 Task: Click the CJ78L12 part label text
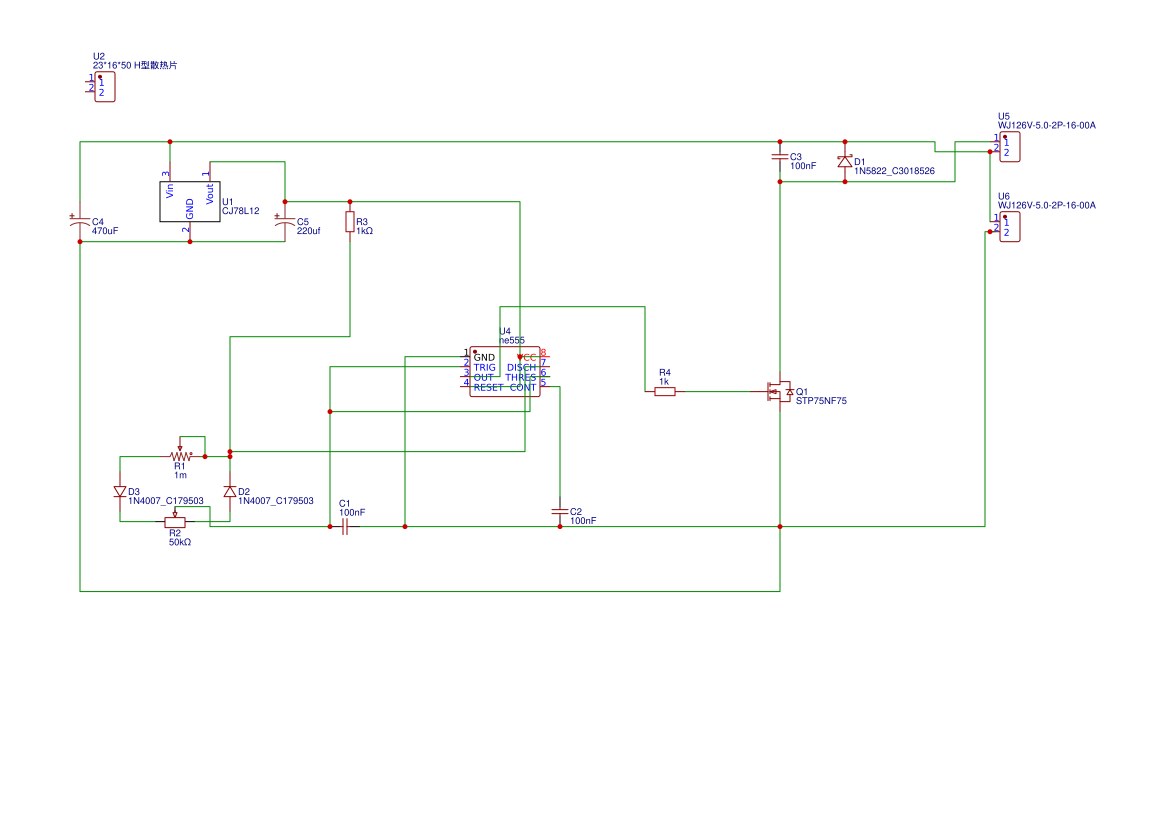tap(241, 211)
